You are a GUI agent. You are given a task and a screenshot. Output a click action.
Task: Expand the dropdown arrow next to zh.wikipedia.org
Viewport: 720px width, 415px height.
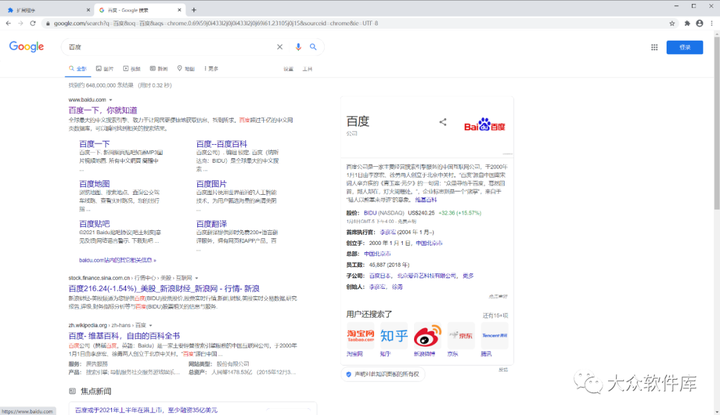click(x=151, y=325)
